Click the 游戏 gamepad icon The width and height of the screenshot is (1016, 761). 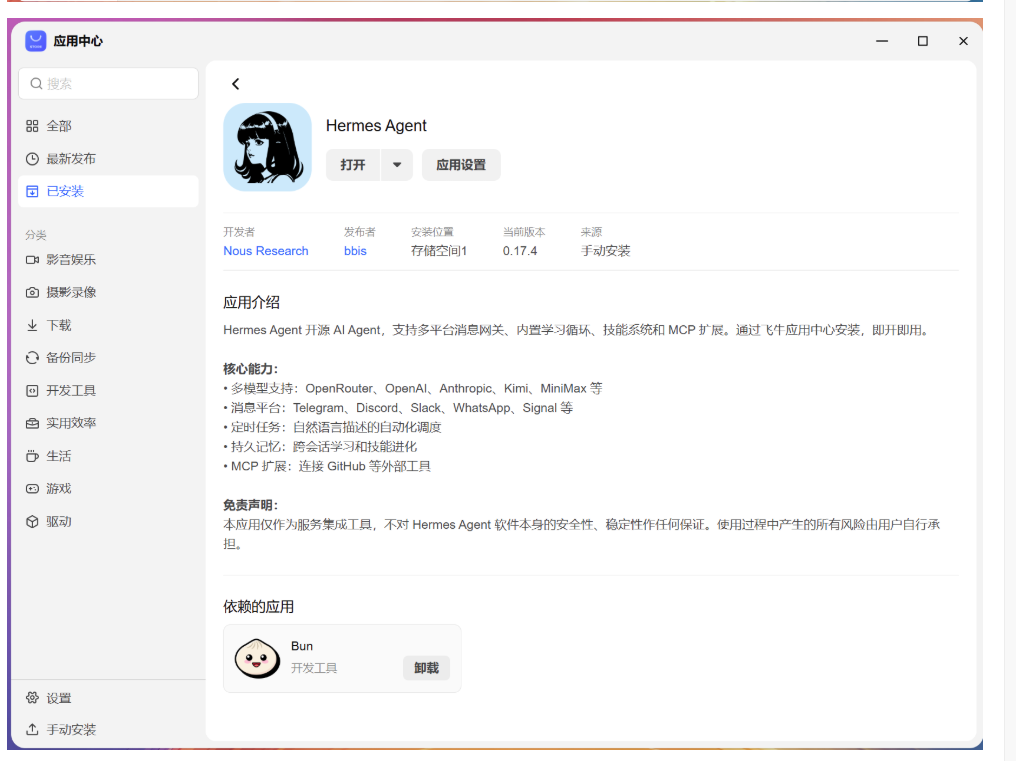pyautogui.click(x=32, y=489)
